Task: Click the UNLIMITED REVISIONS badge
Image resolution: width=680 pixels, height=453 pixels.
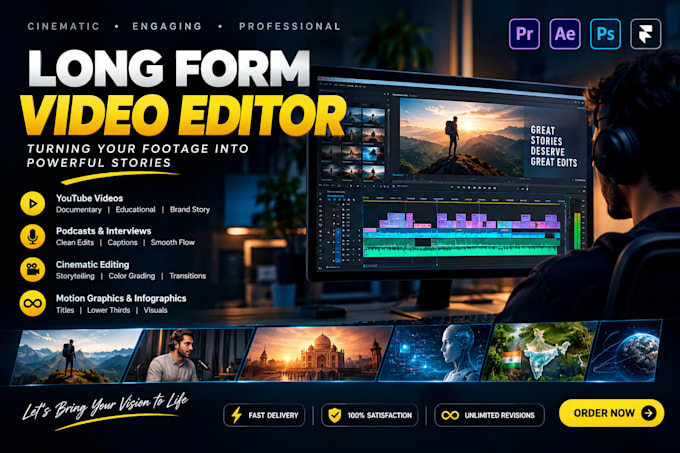Action: tap(489, 415)
